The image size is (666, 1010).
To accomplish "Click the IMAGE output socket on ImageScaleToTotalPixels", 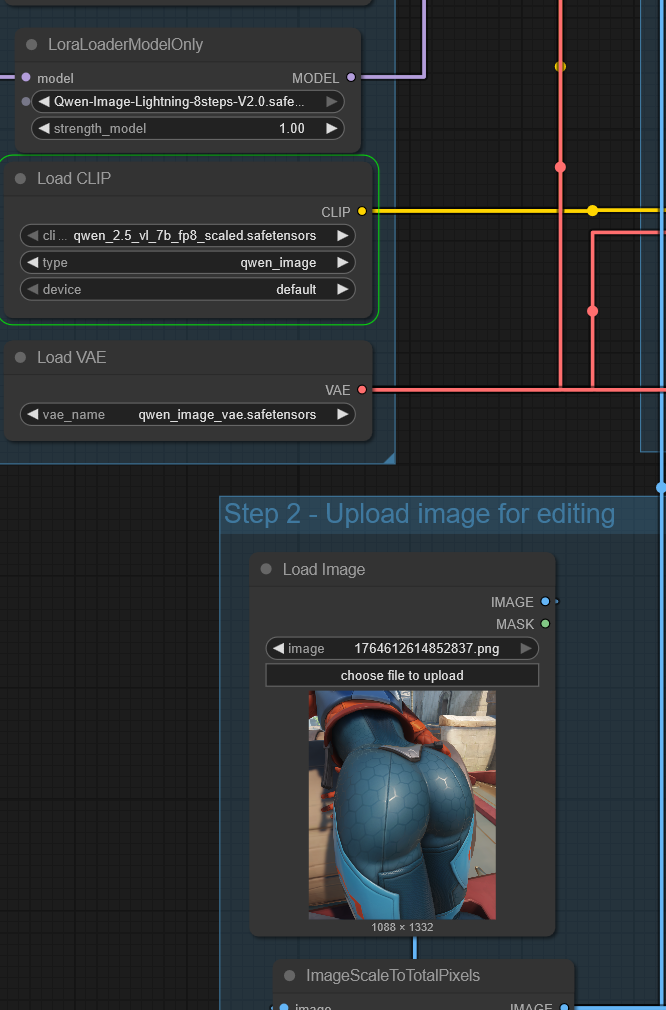I will (564, 1007).
